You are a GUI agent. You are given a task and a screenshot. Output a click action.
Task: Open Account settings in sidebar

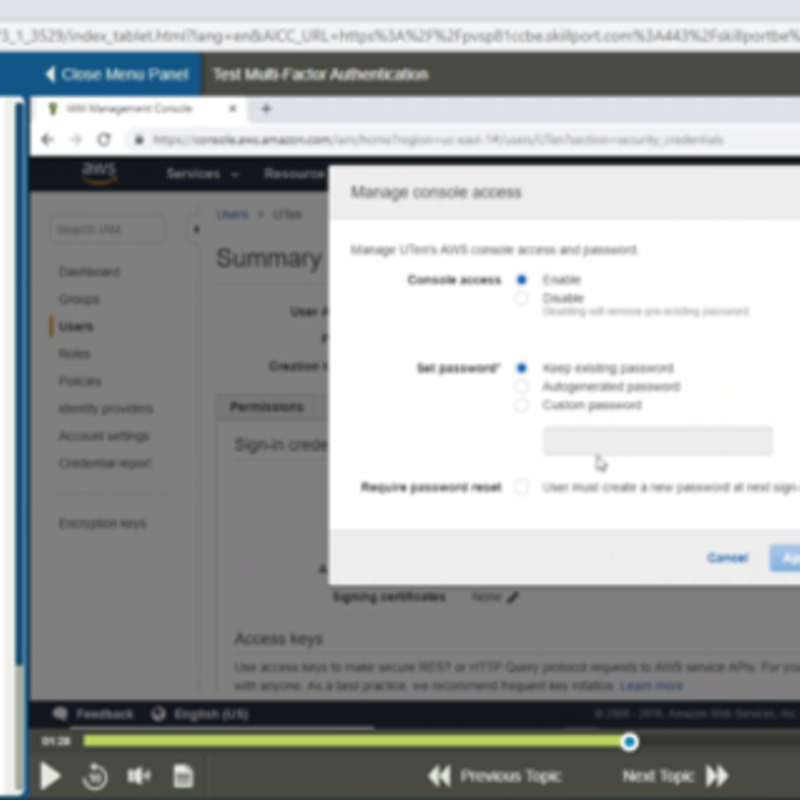[x=104, y=436]
